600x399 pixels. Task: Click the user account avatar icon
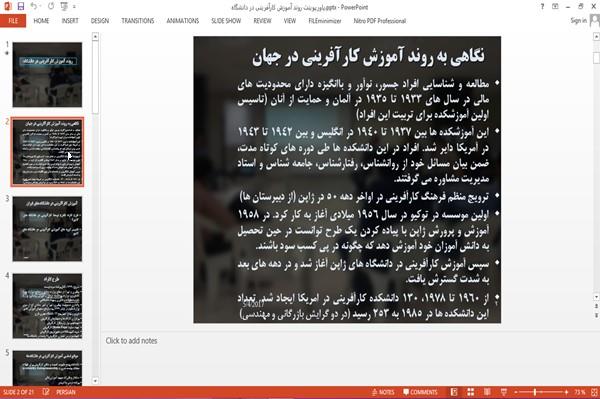coord(595,20)
